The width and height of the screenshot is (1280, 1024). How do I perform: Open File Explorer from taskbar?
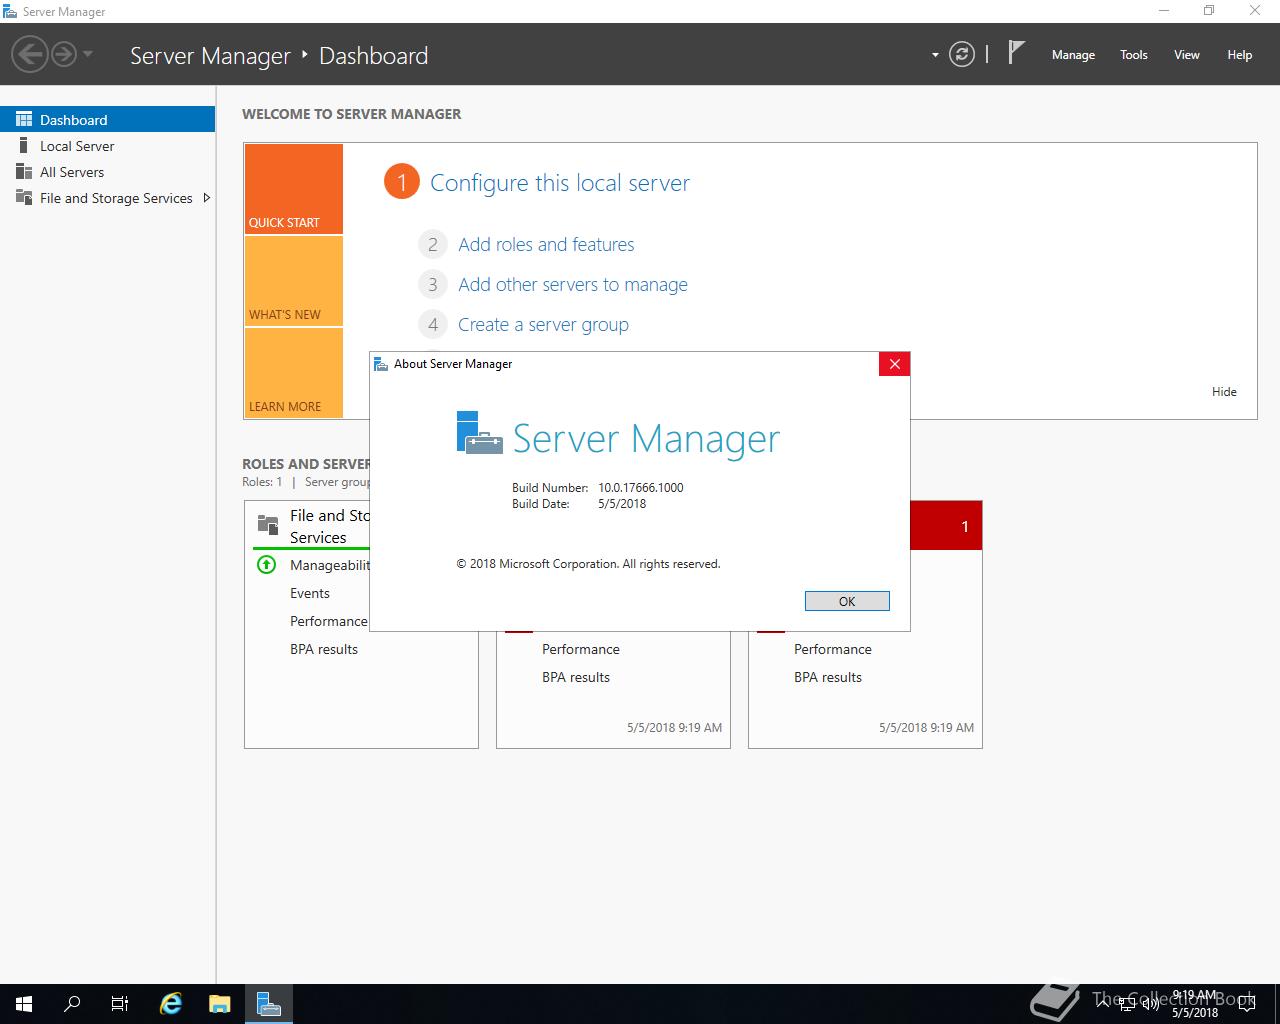pyautogui.click(x=219, y=1003)
